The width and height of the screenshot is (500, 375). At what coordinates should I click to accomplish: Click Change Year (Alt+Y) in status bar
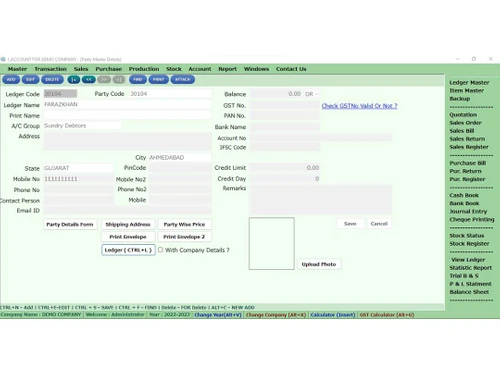pos(218,315)
